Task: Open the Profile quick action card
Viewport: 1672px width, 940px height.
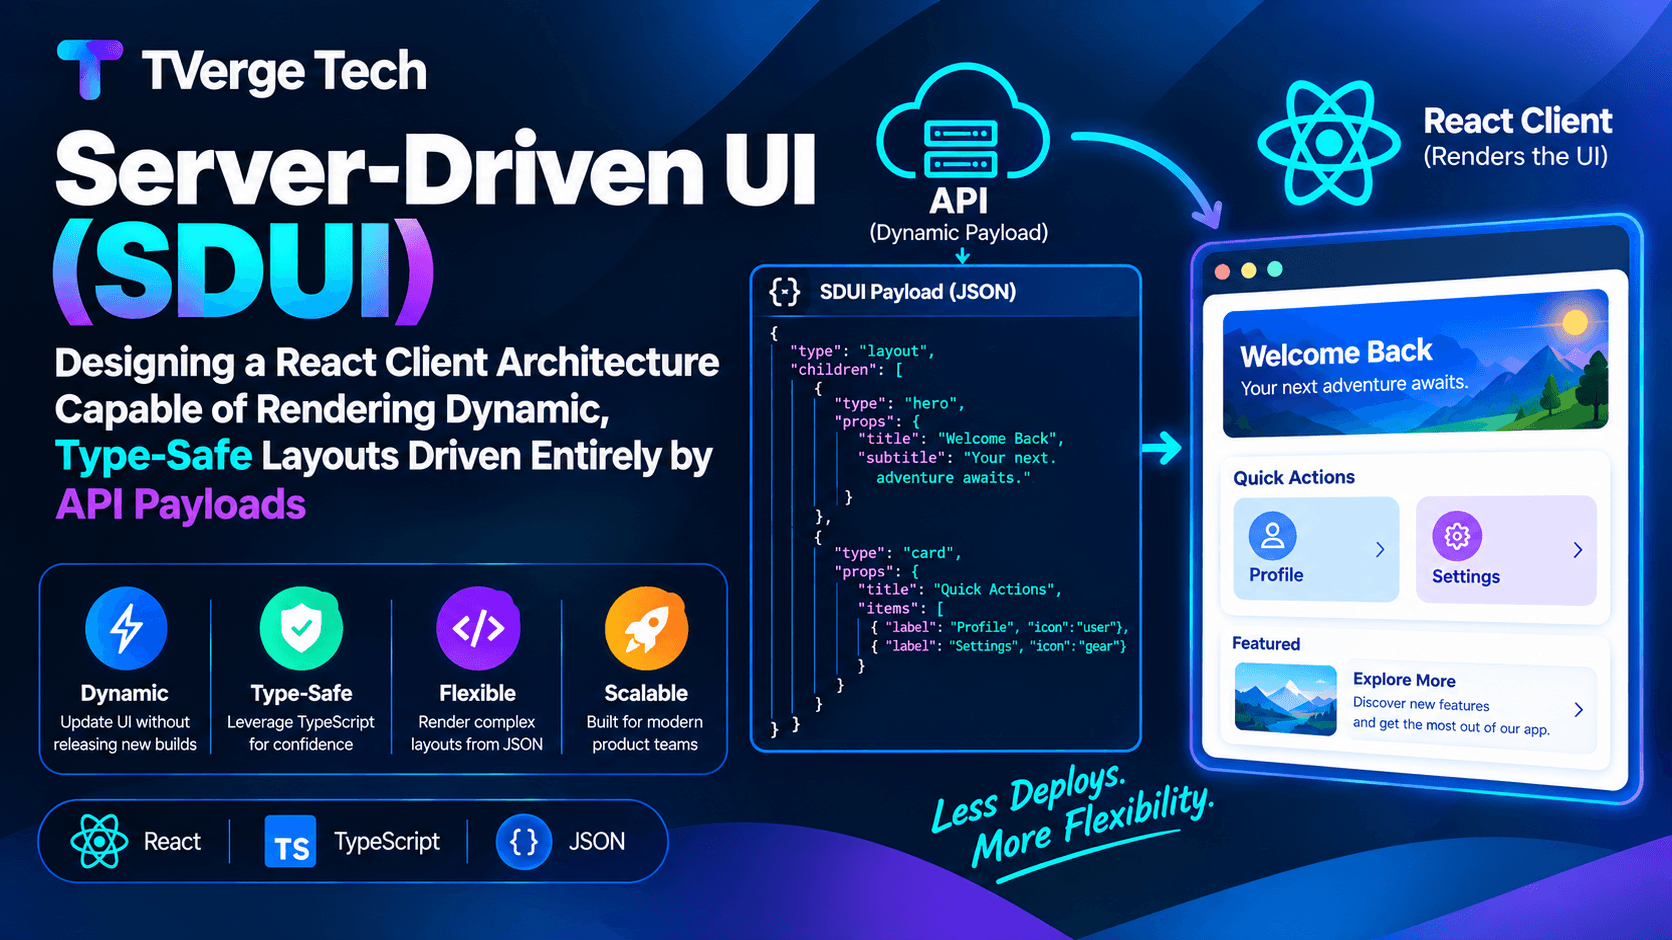Action: coord(1316,549)
